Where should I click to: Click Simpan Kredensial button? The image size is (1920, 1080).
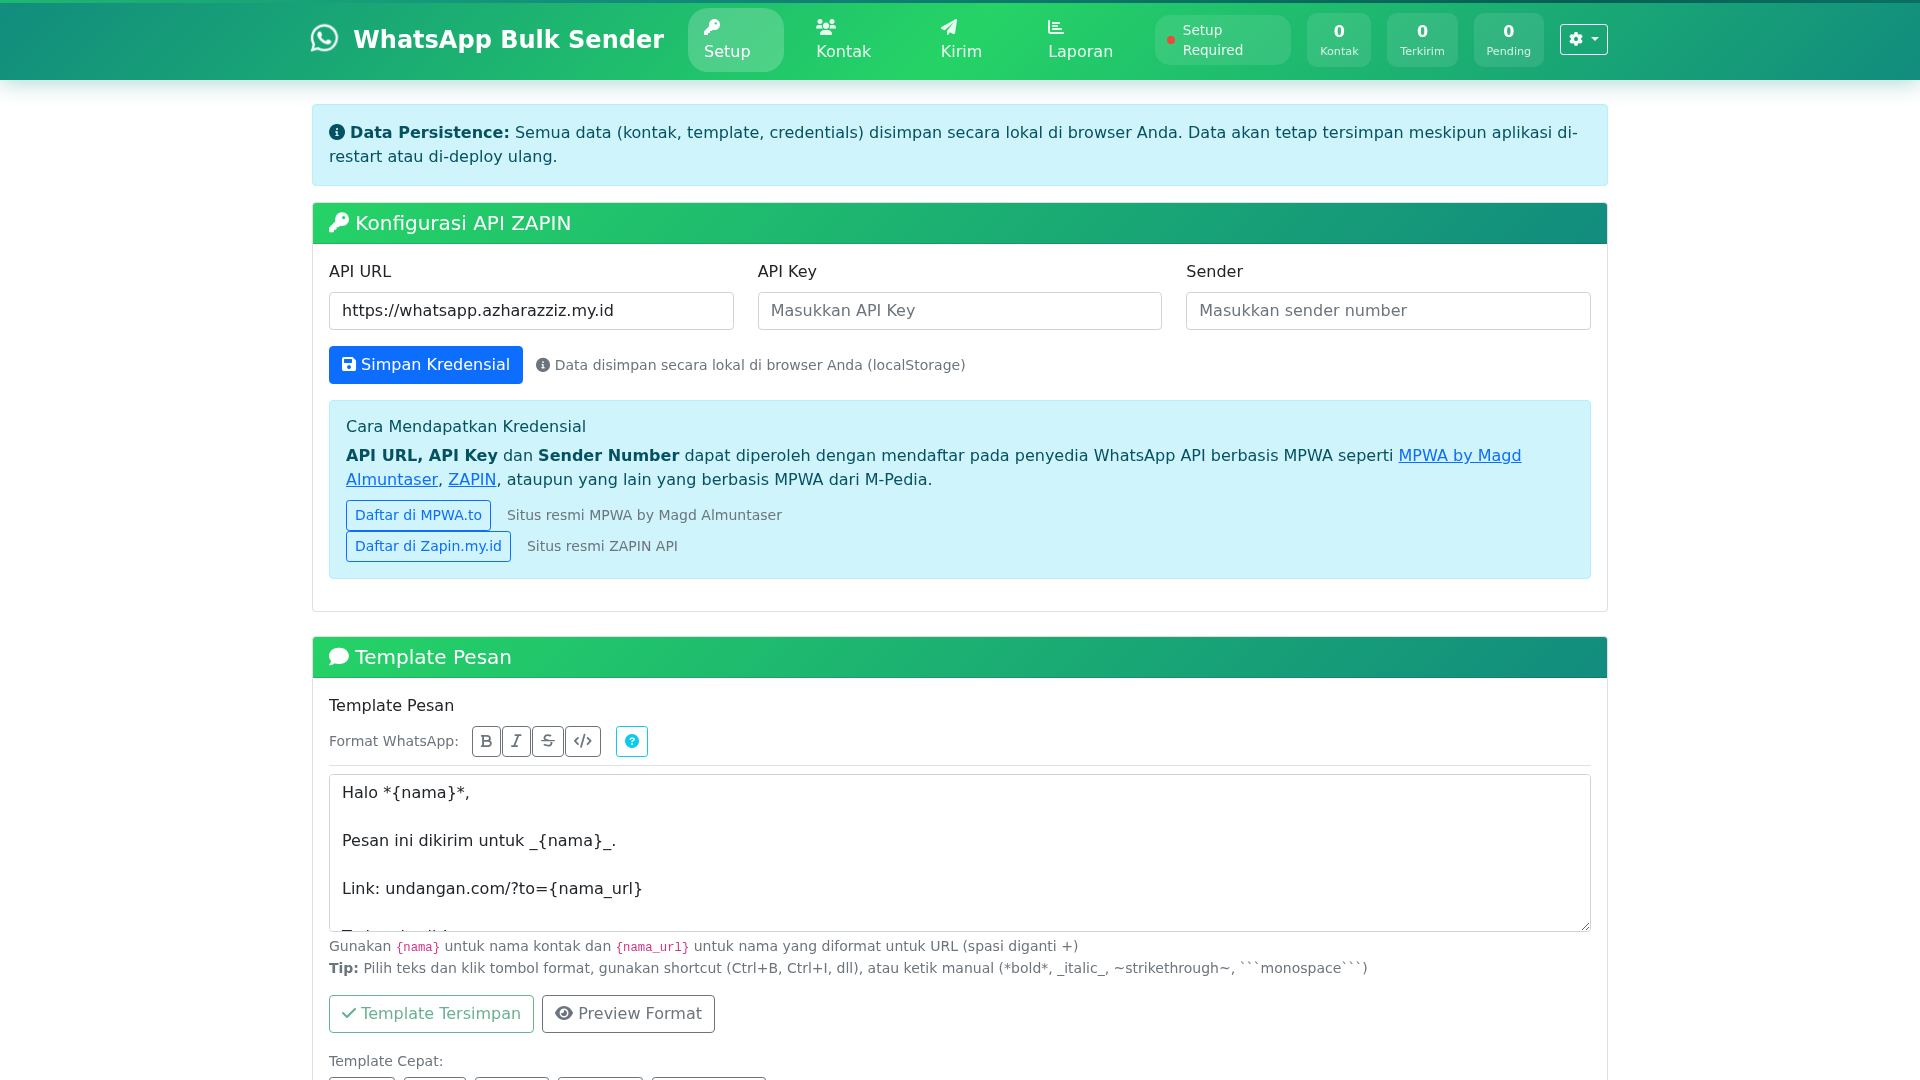[x=426, y=365]
